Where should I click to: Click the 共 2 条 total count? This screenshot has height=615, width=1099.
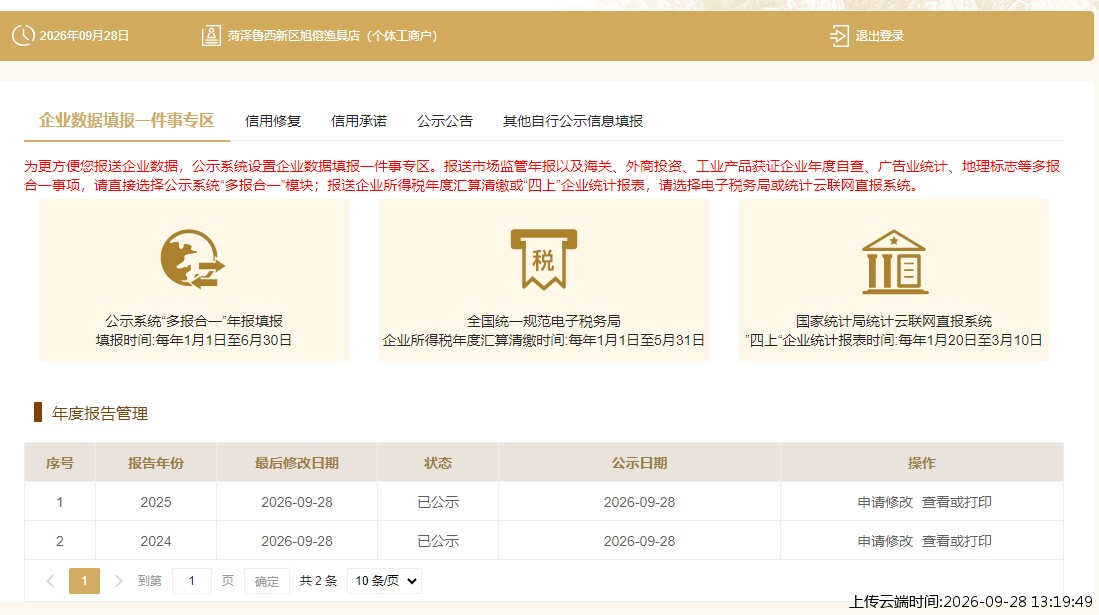tap(318, 581)
